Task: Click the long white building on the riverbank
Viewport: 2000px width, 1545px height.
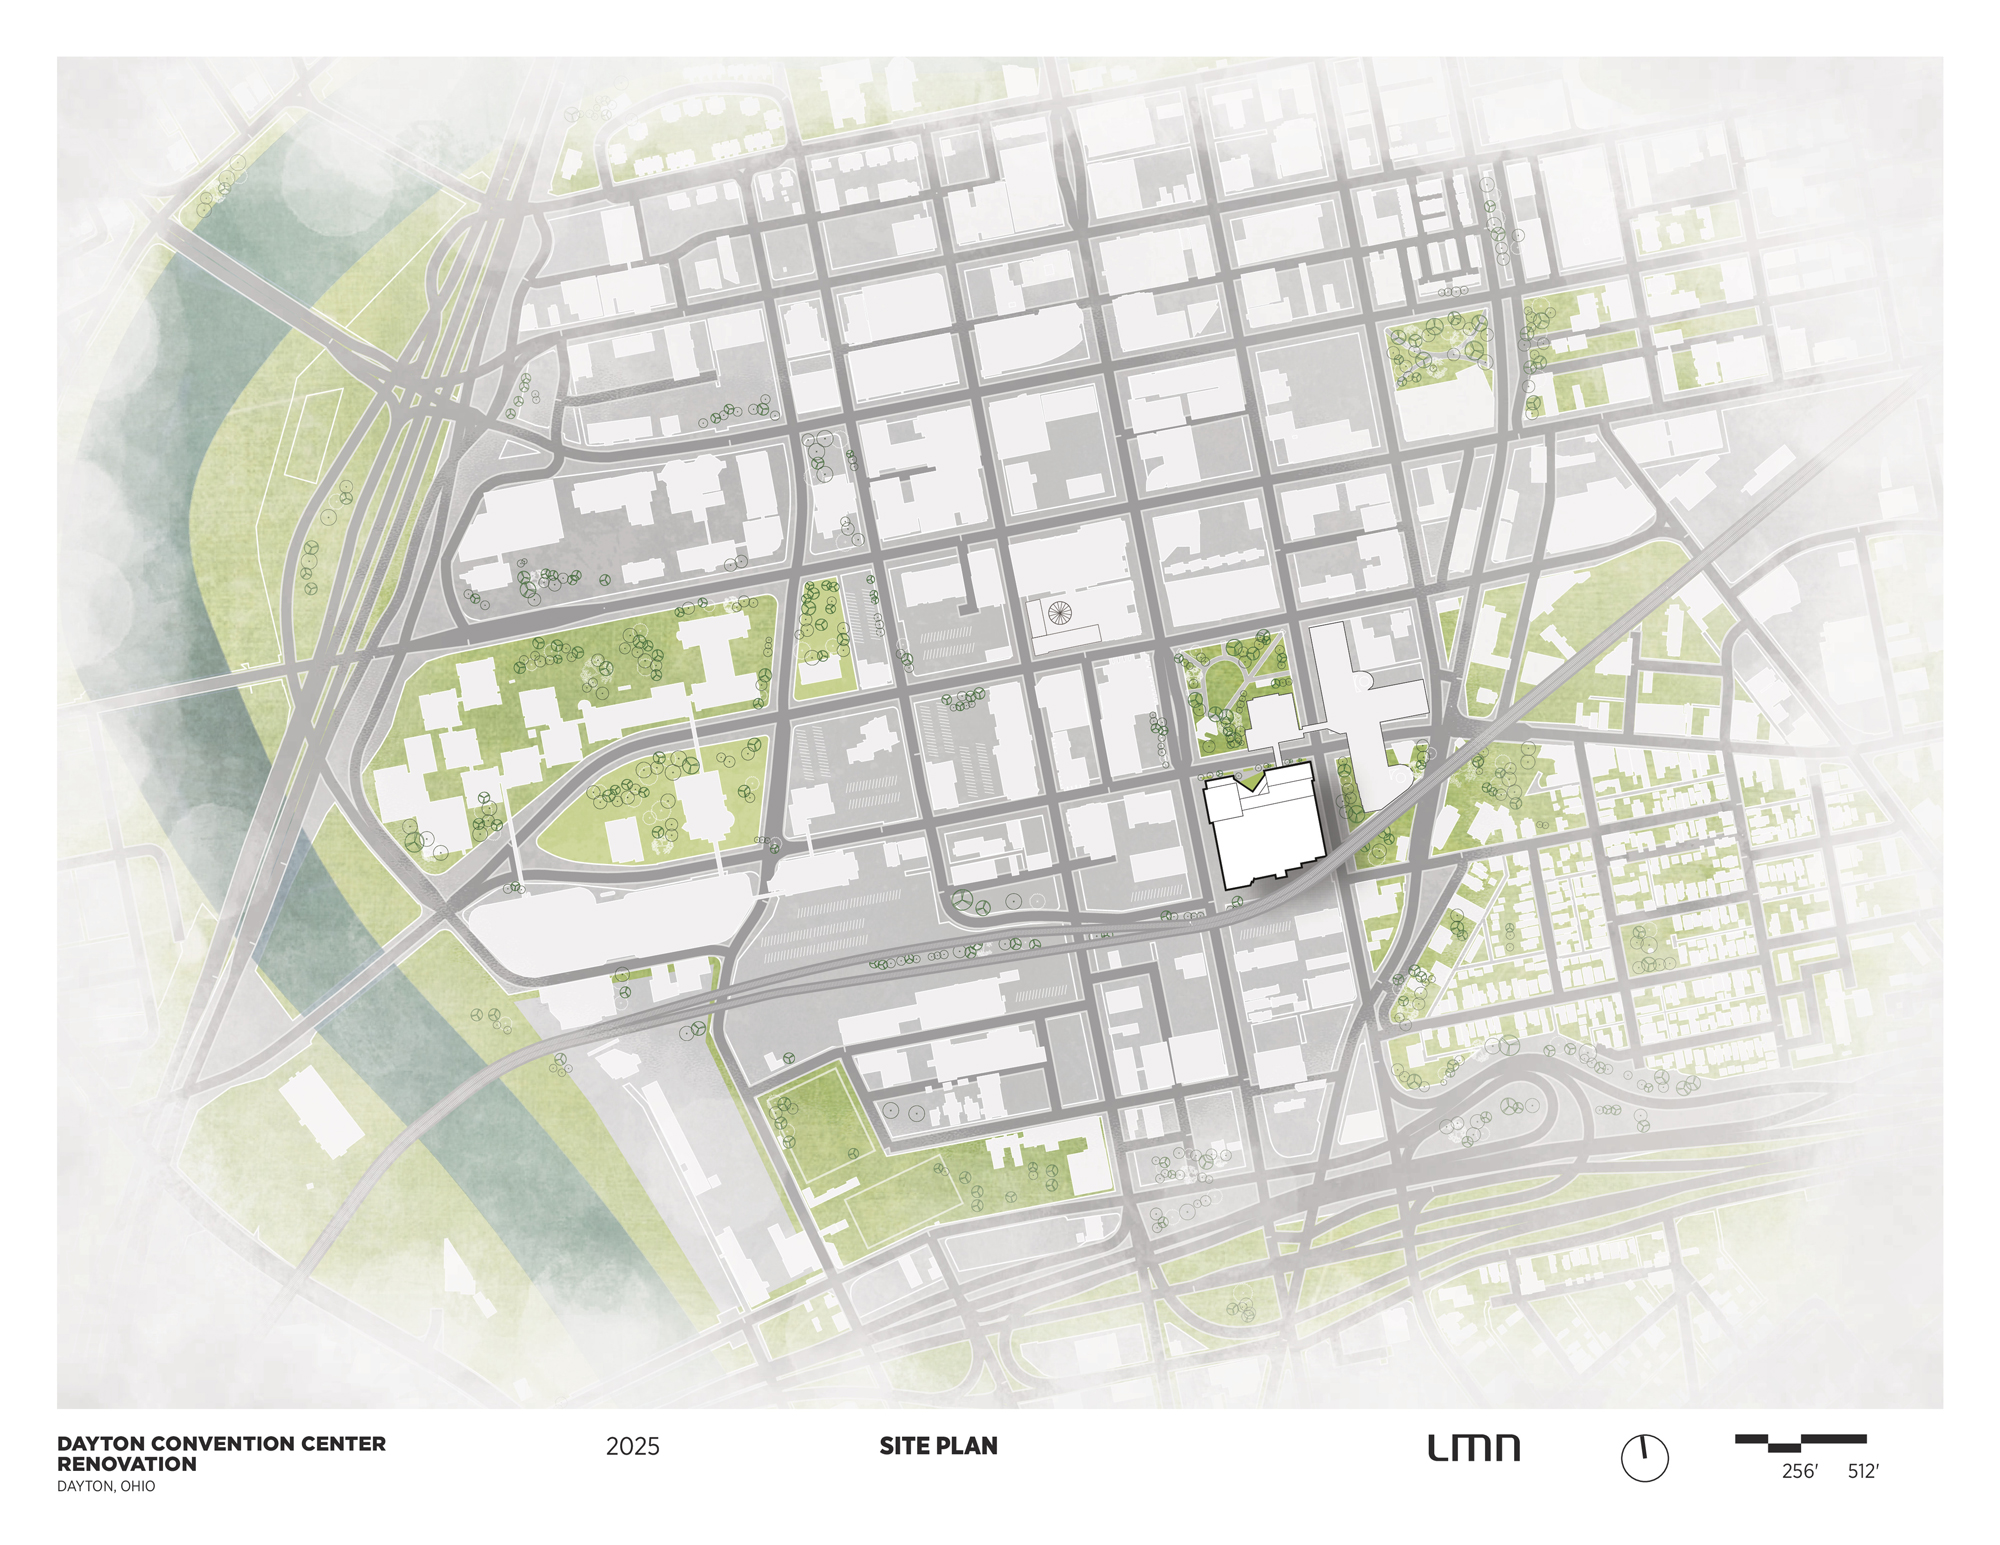Action: 320,1111
